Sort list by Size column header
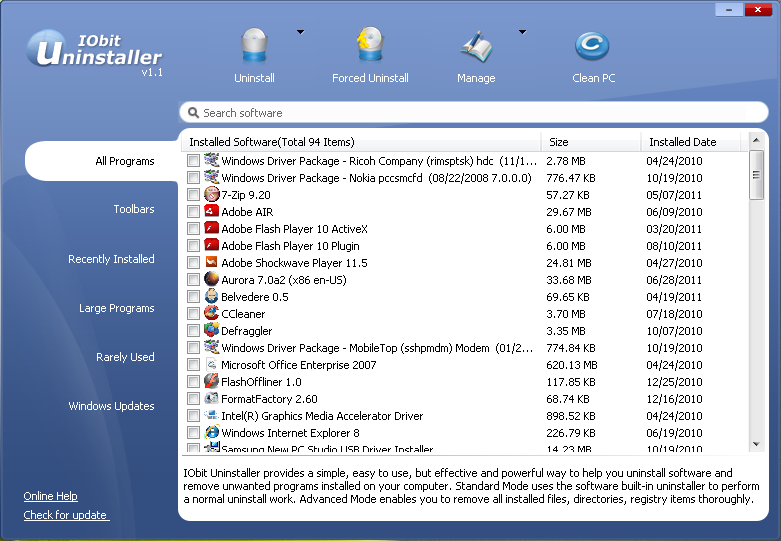 591,142
